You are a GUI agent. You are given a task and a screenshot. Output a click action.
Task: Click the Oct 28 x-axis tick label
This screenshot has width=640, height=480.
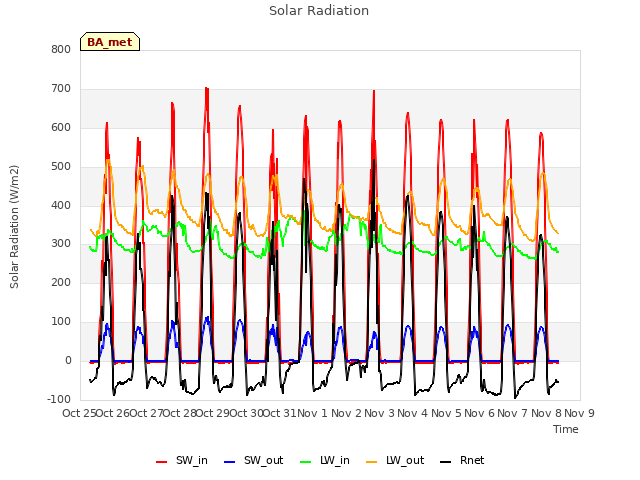point(180,413)
